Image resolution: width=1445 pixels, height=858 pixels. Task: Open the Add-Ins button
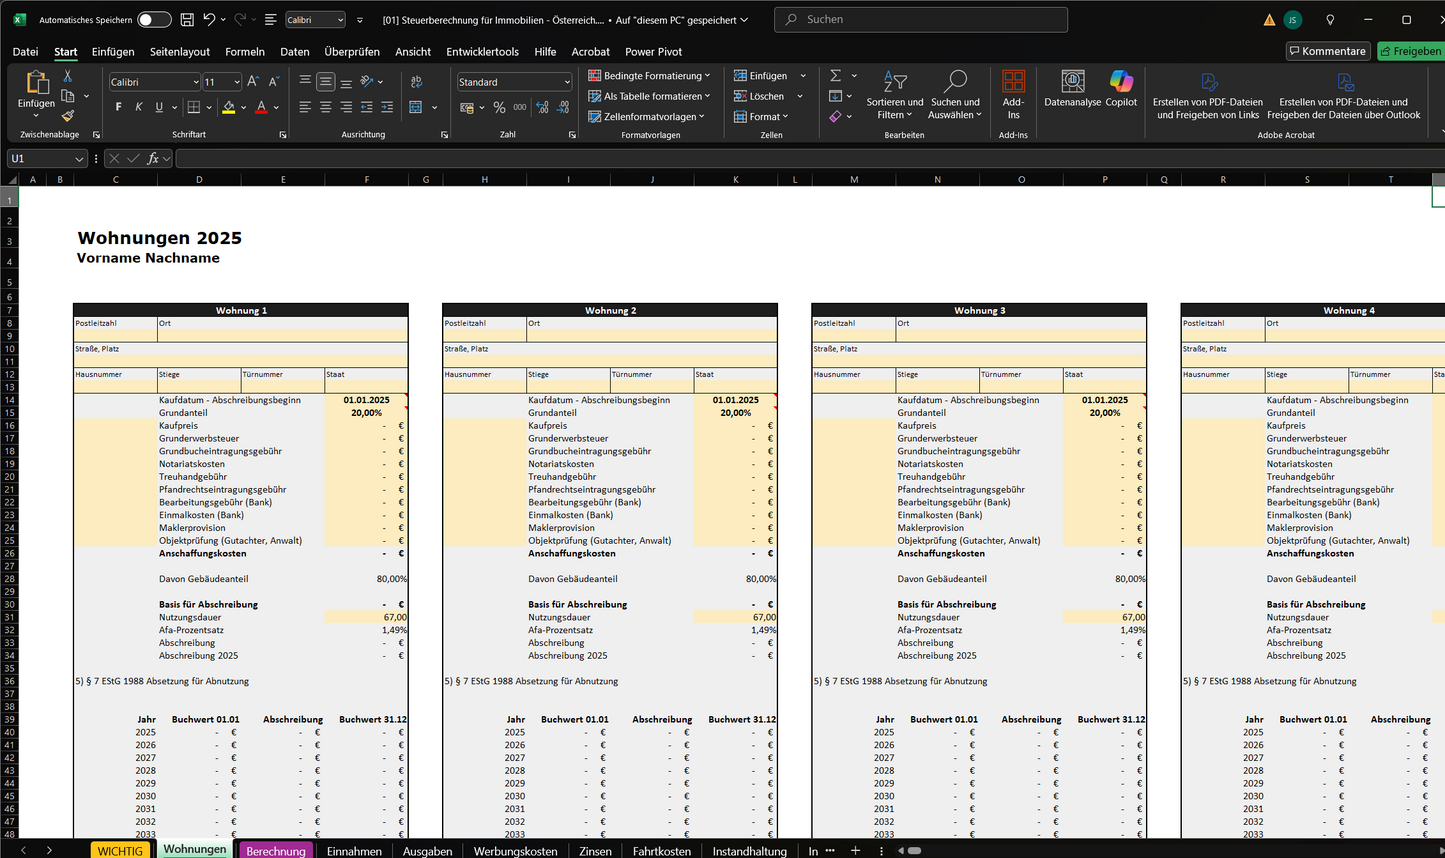(1013, 95)
